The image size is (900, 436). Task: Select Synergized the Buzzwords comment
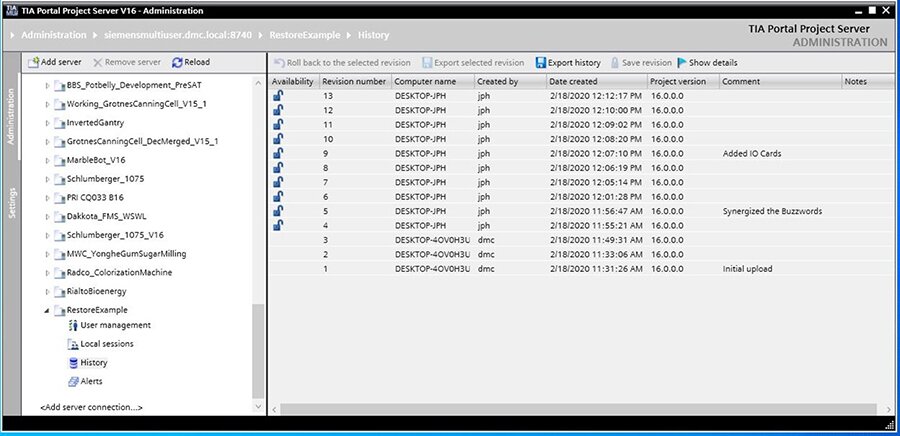click(772, 211)
